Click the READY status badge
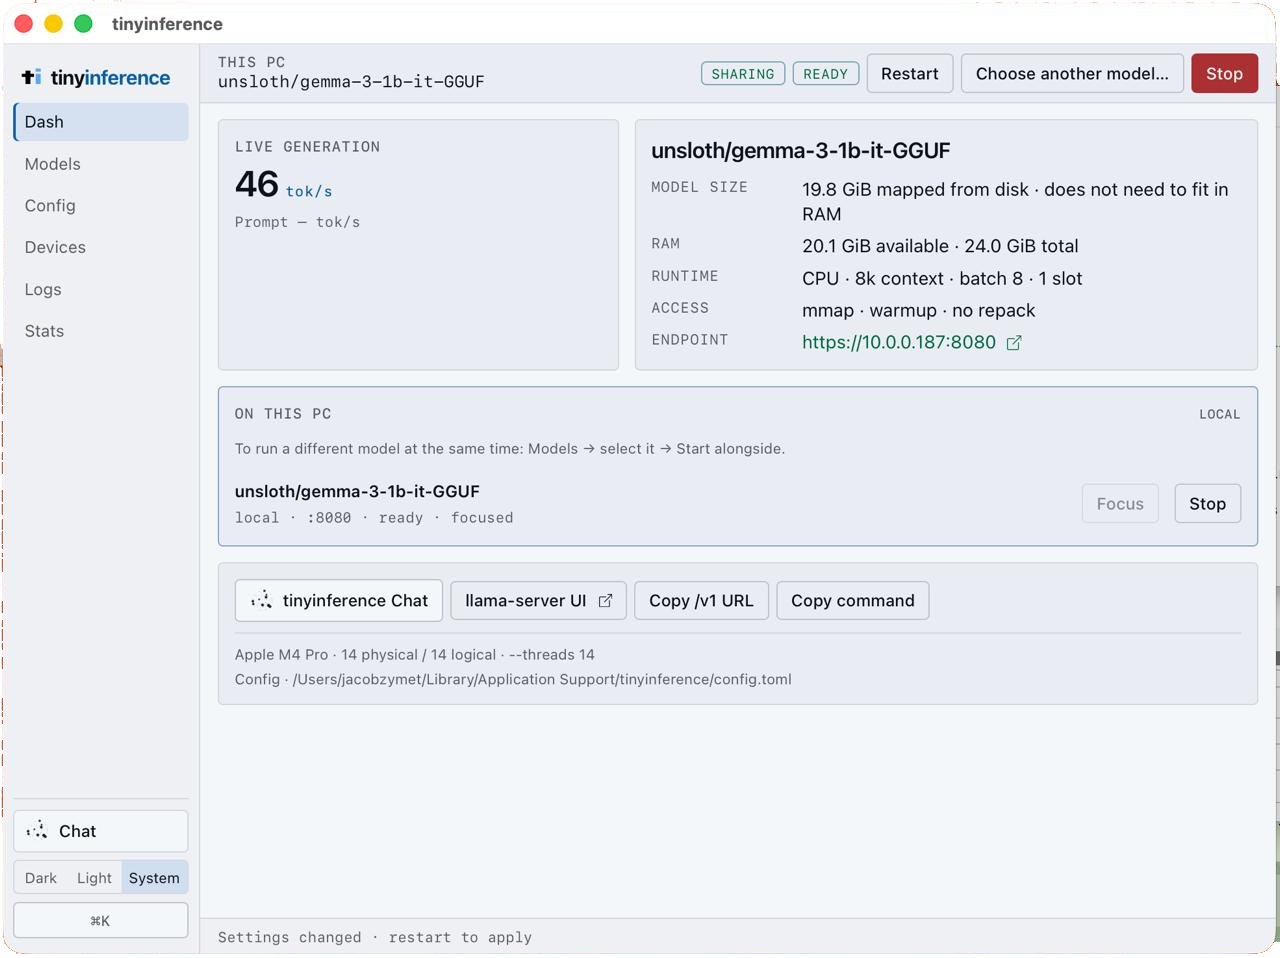Screen dimensions: 1280x958 pyautogui.click(x=826, y=74)
